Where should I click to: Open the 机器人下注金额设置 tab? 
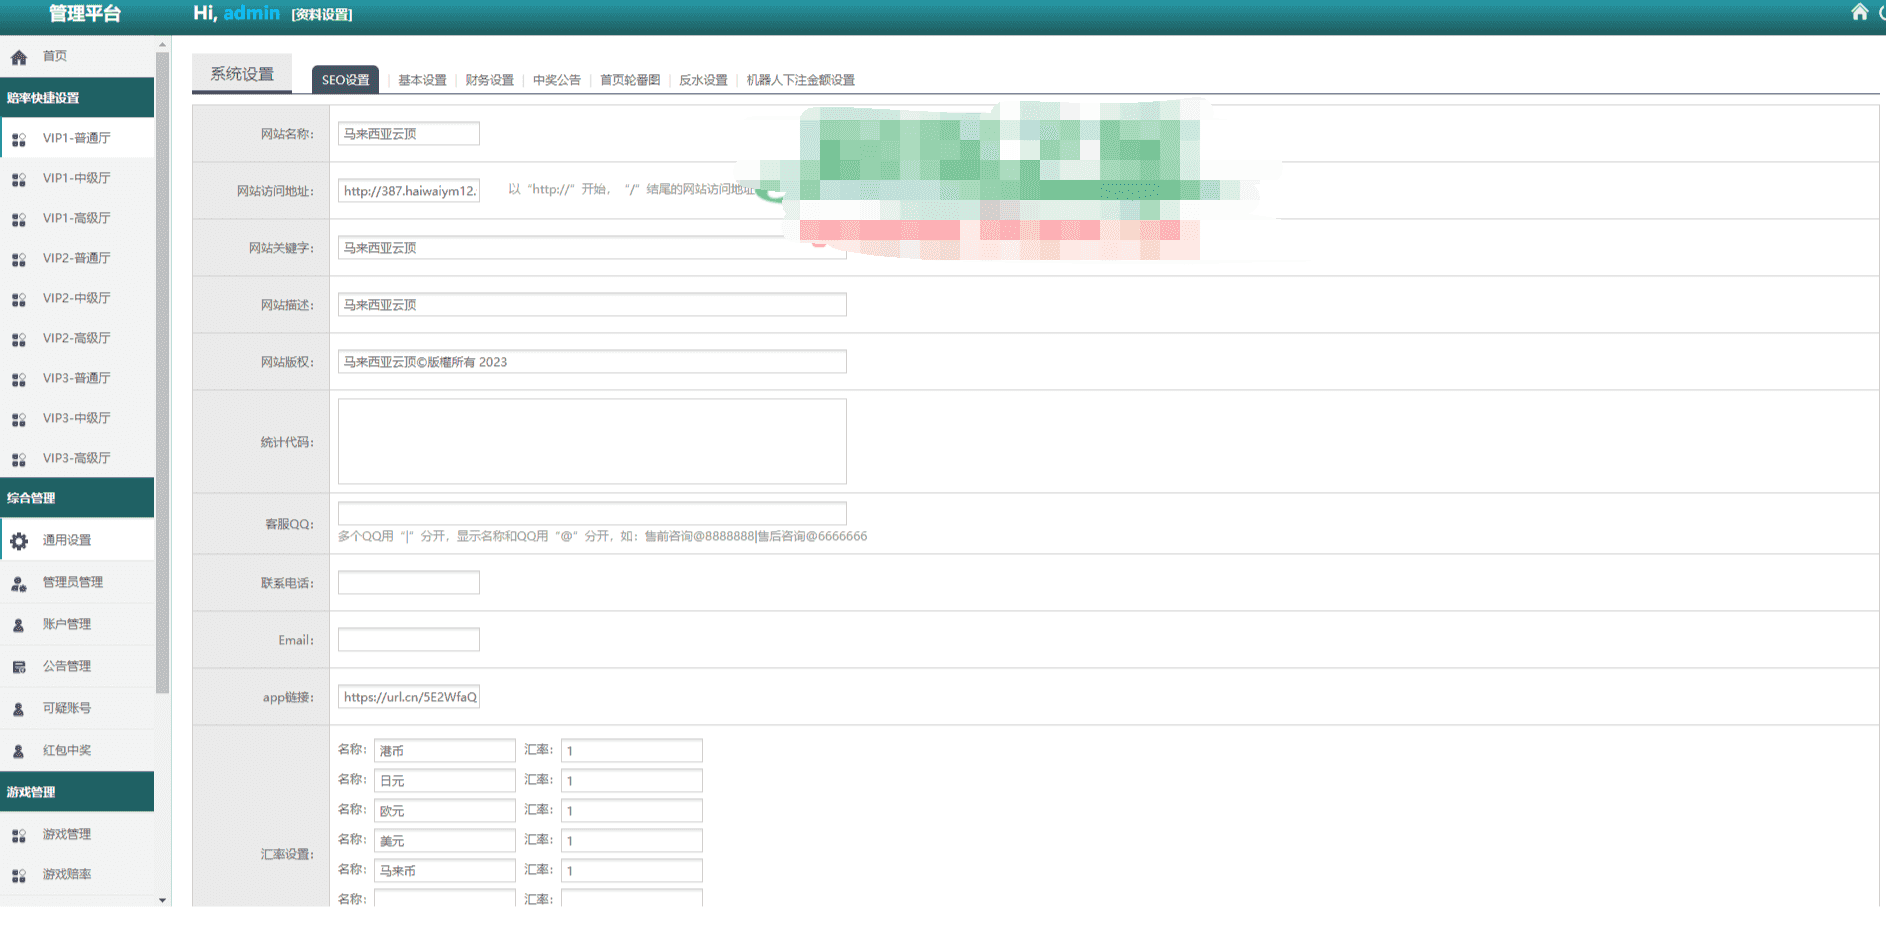point(800,80)
